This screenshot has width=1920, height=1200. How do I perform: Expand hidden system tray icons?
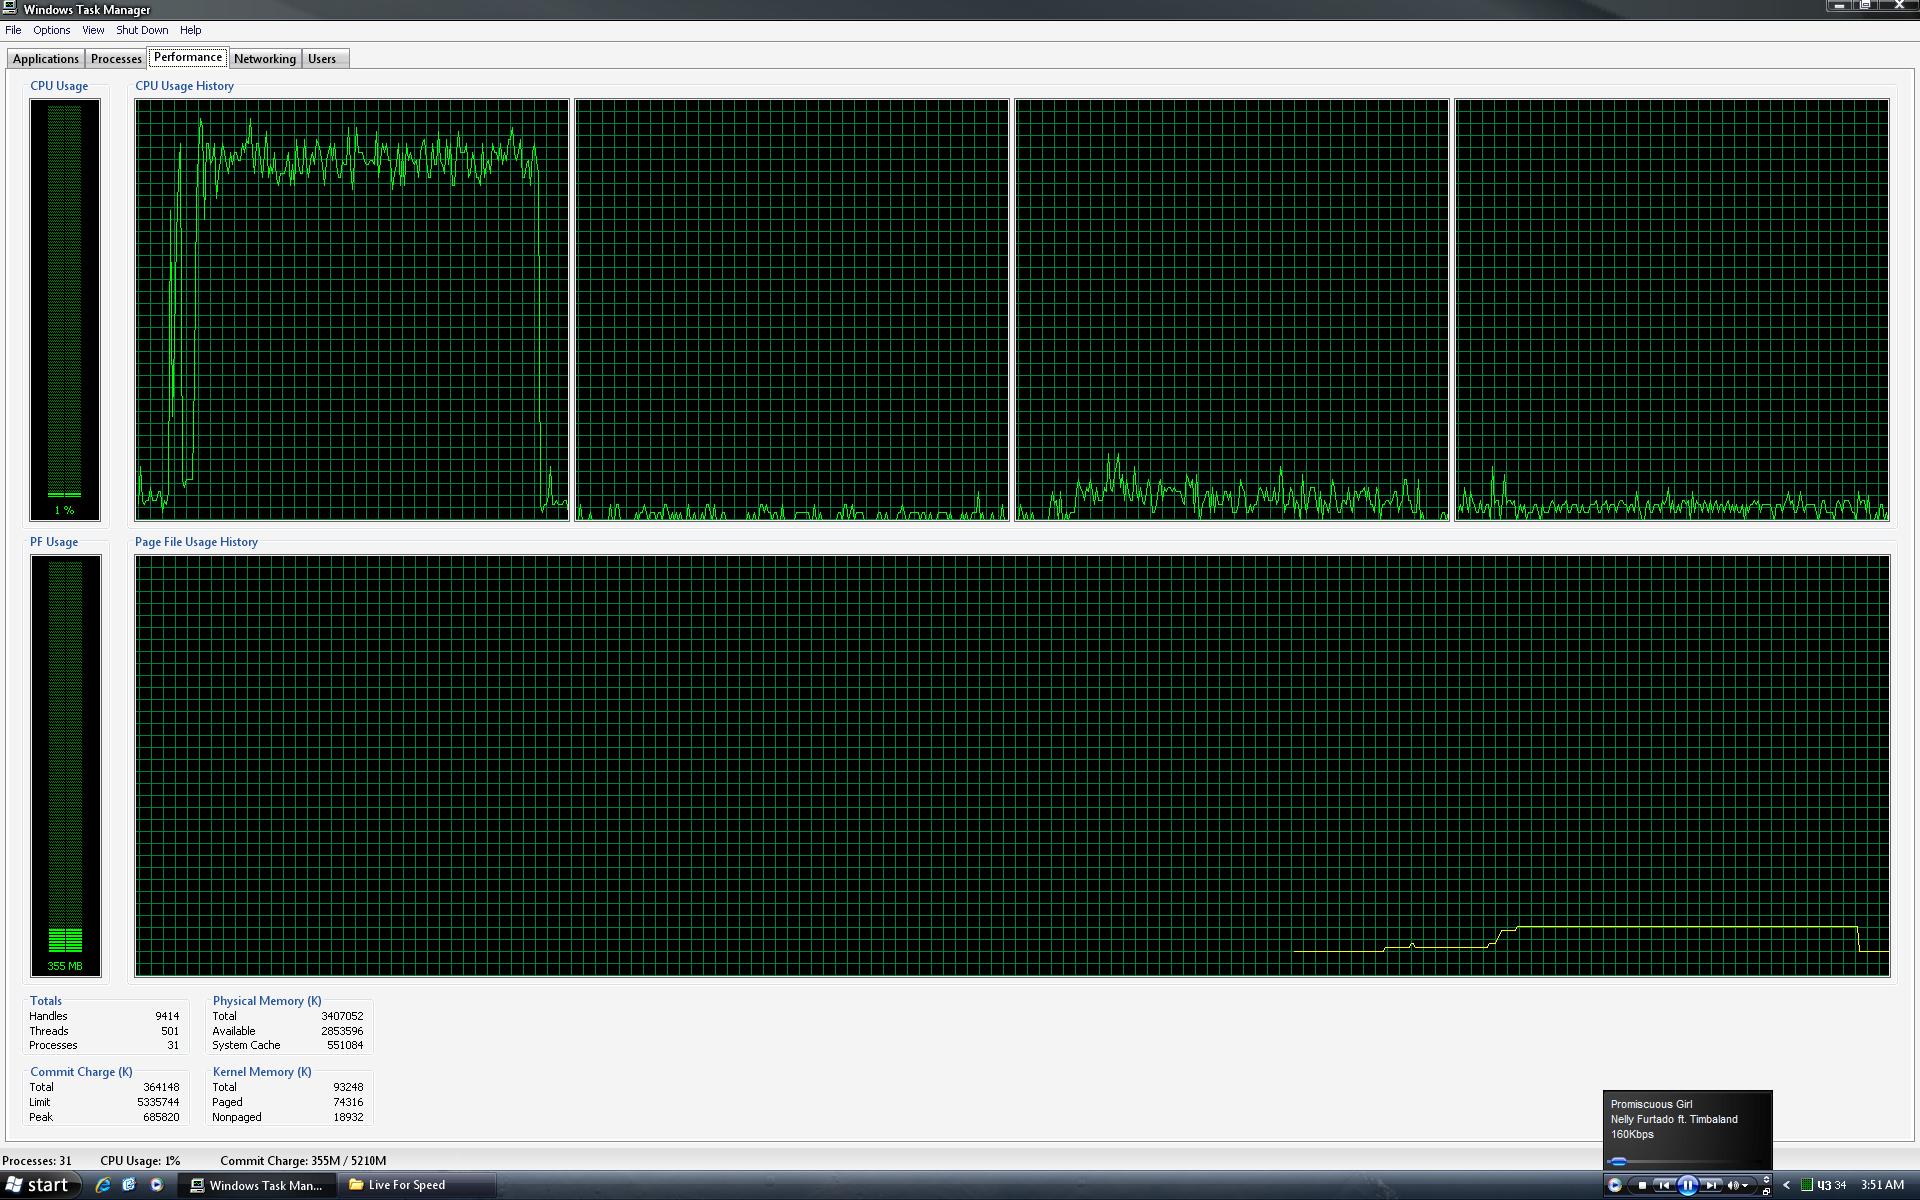[x=1786, y=1185]
